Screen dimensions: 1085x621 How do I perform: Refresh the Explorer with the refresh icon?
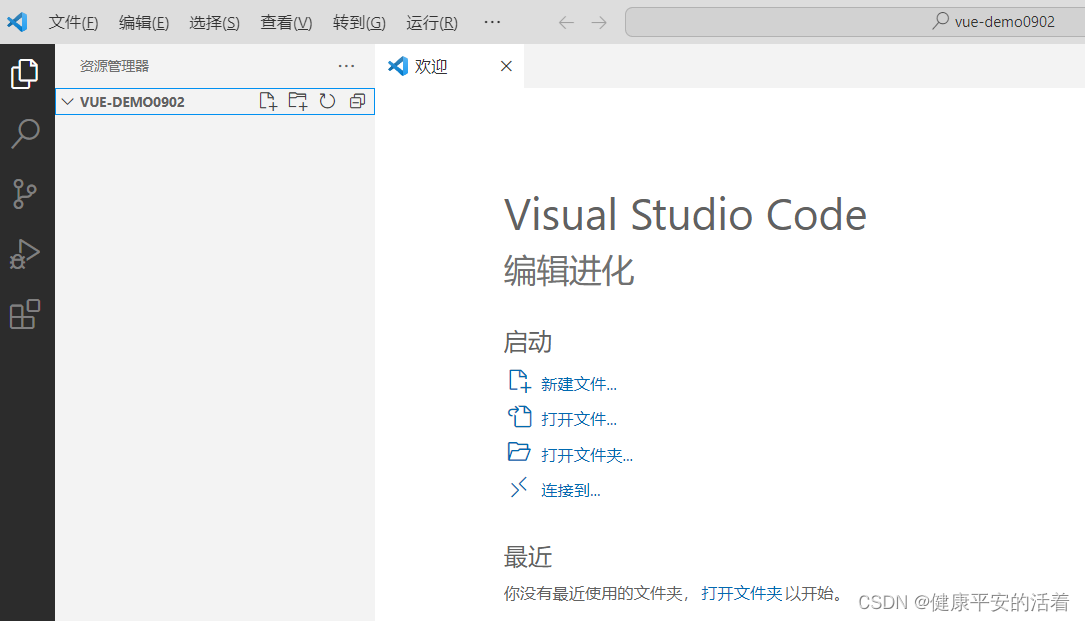pyautogui.click(x=327, y=100)
